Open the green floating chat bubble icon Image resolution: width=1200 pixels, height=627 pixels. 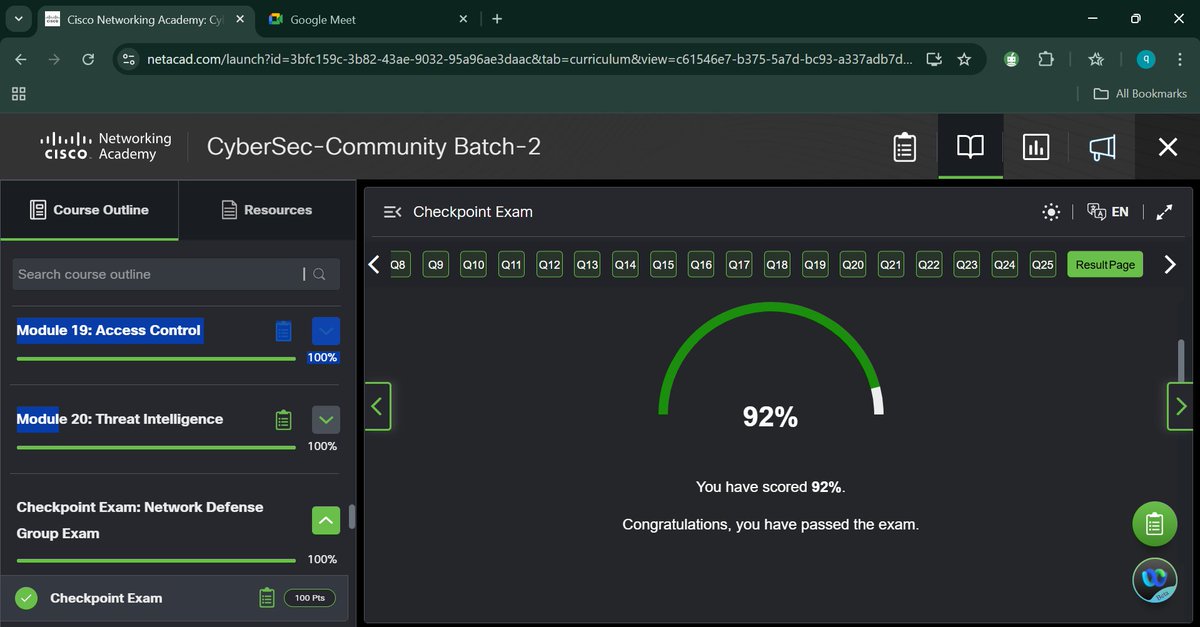1154,523
